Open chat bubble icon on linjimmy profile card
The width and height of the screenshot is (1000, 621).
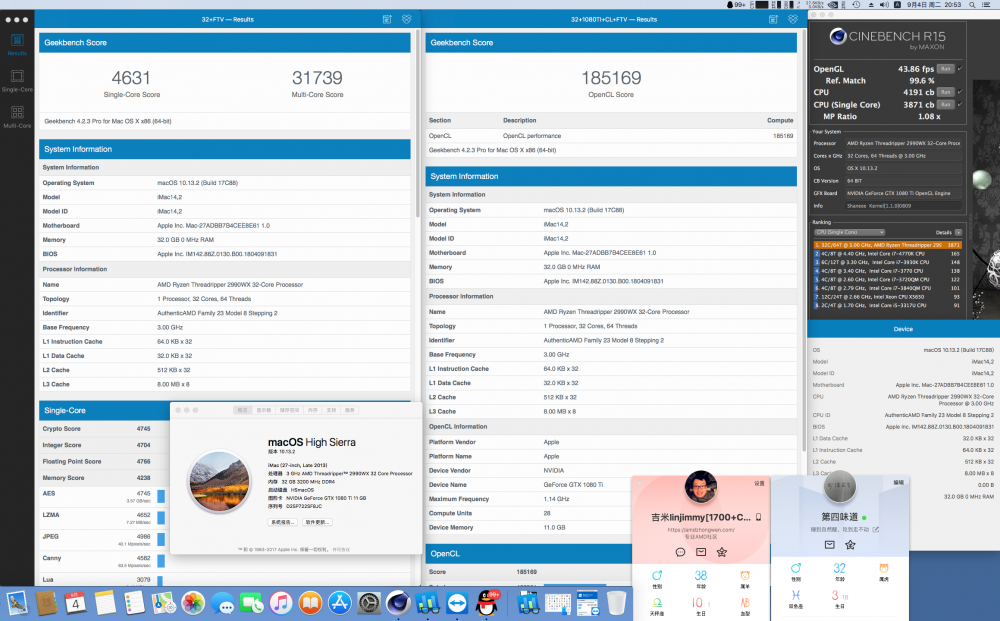tap(680, 552)
